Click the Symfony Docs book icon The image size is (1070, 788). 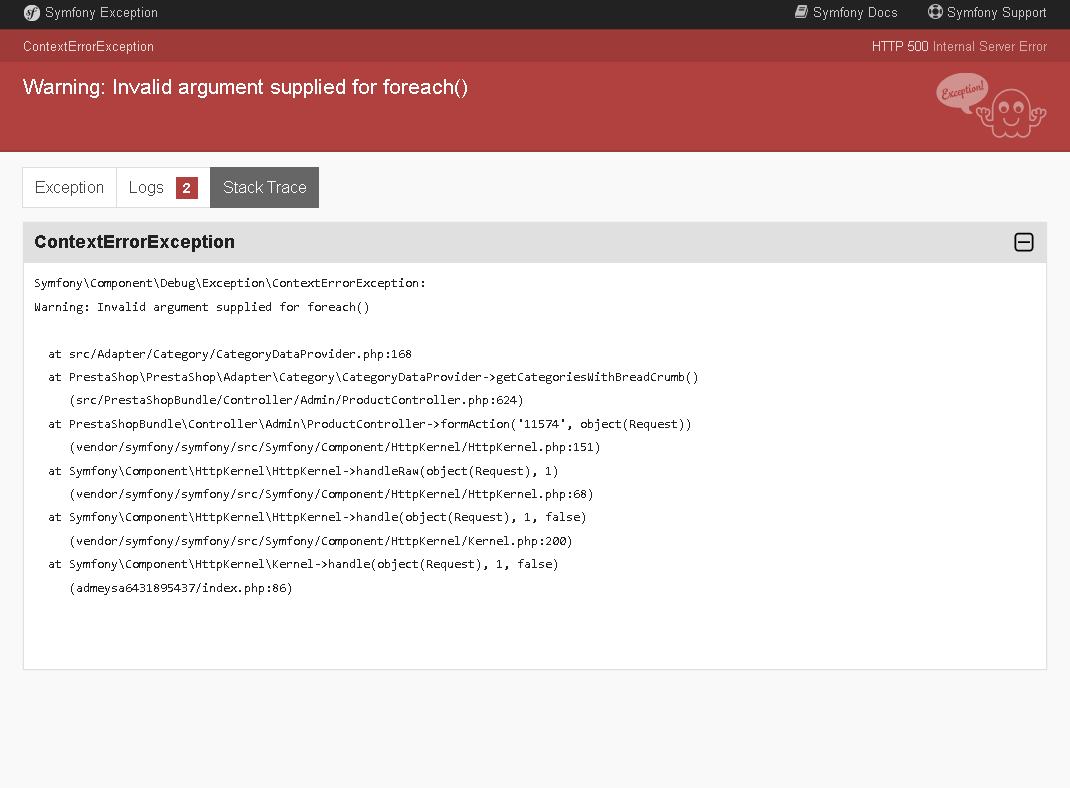801,12
